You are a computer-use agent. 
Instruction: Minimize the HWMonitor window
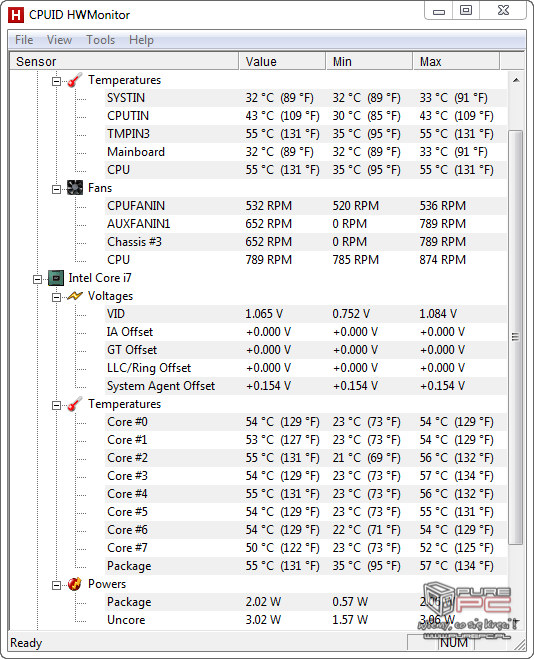(x=439, y=11)
